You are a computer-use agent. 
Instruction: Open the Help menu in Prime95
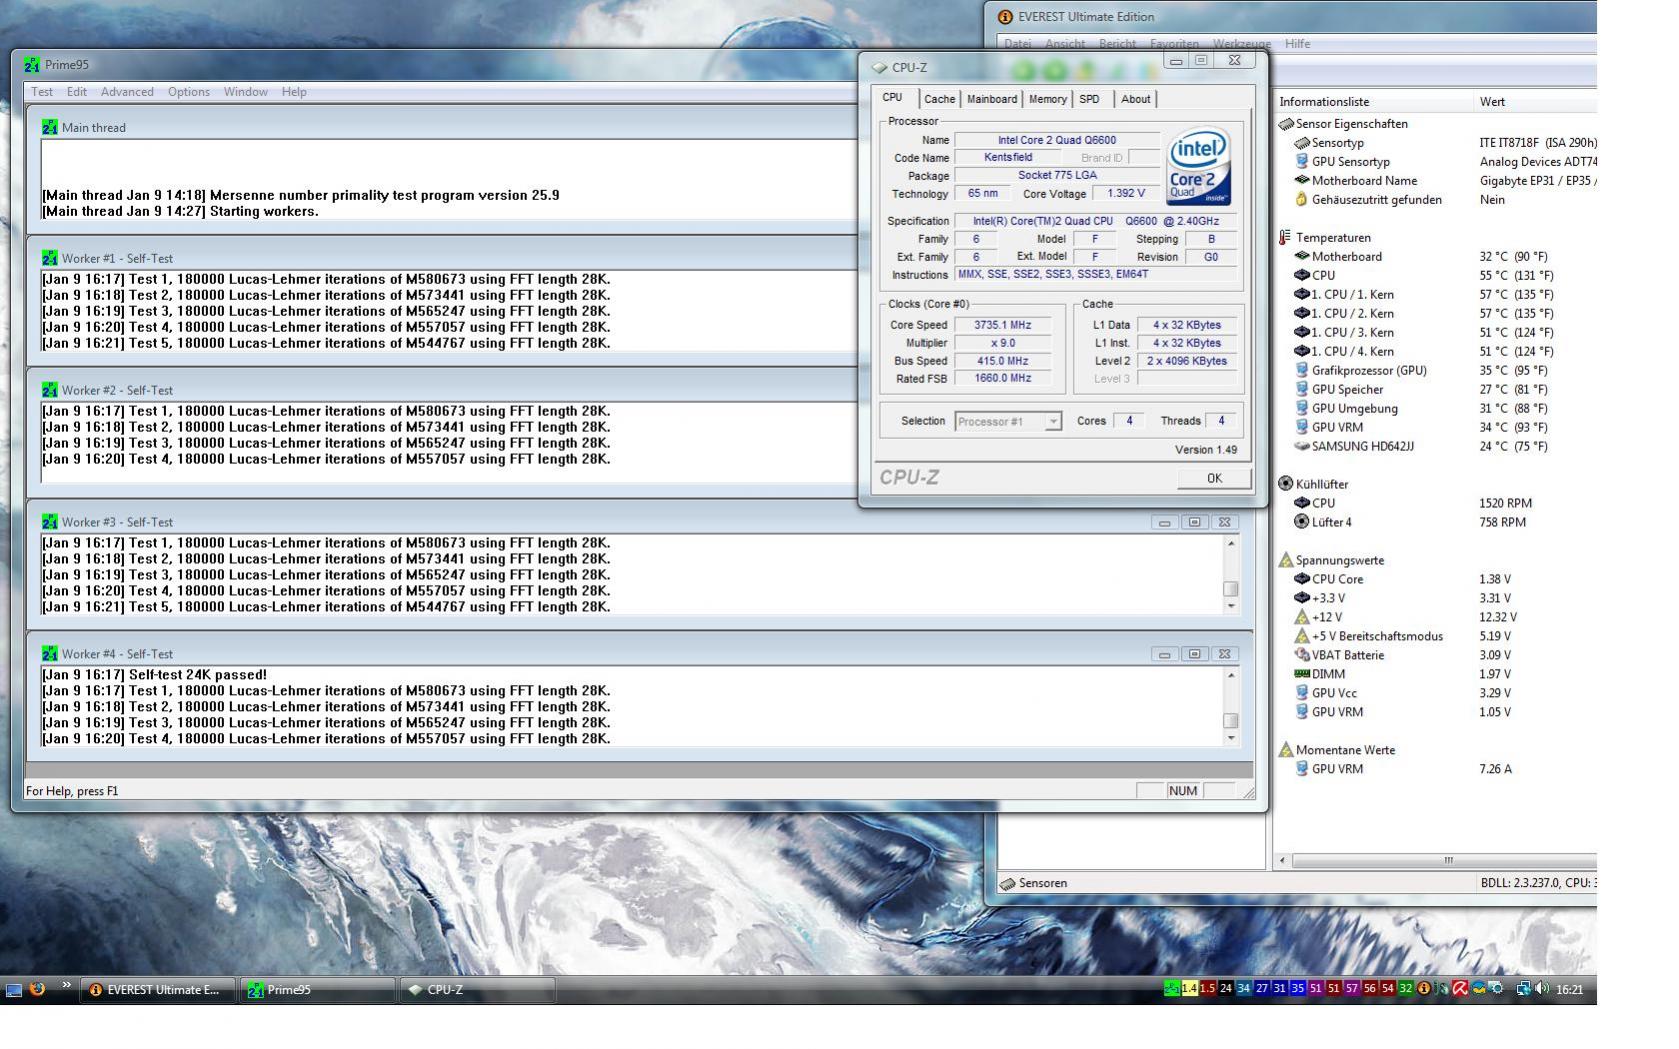(x=294, y=92)
